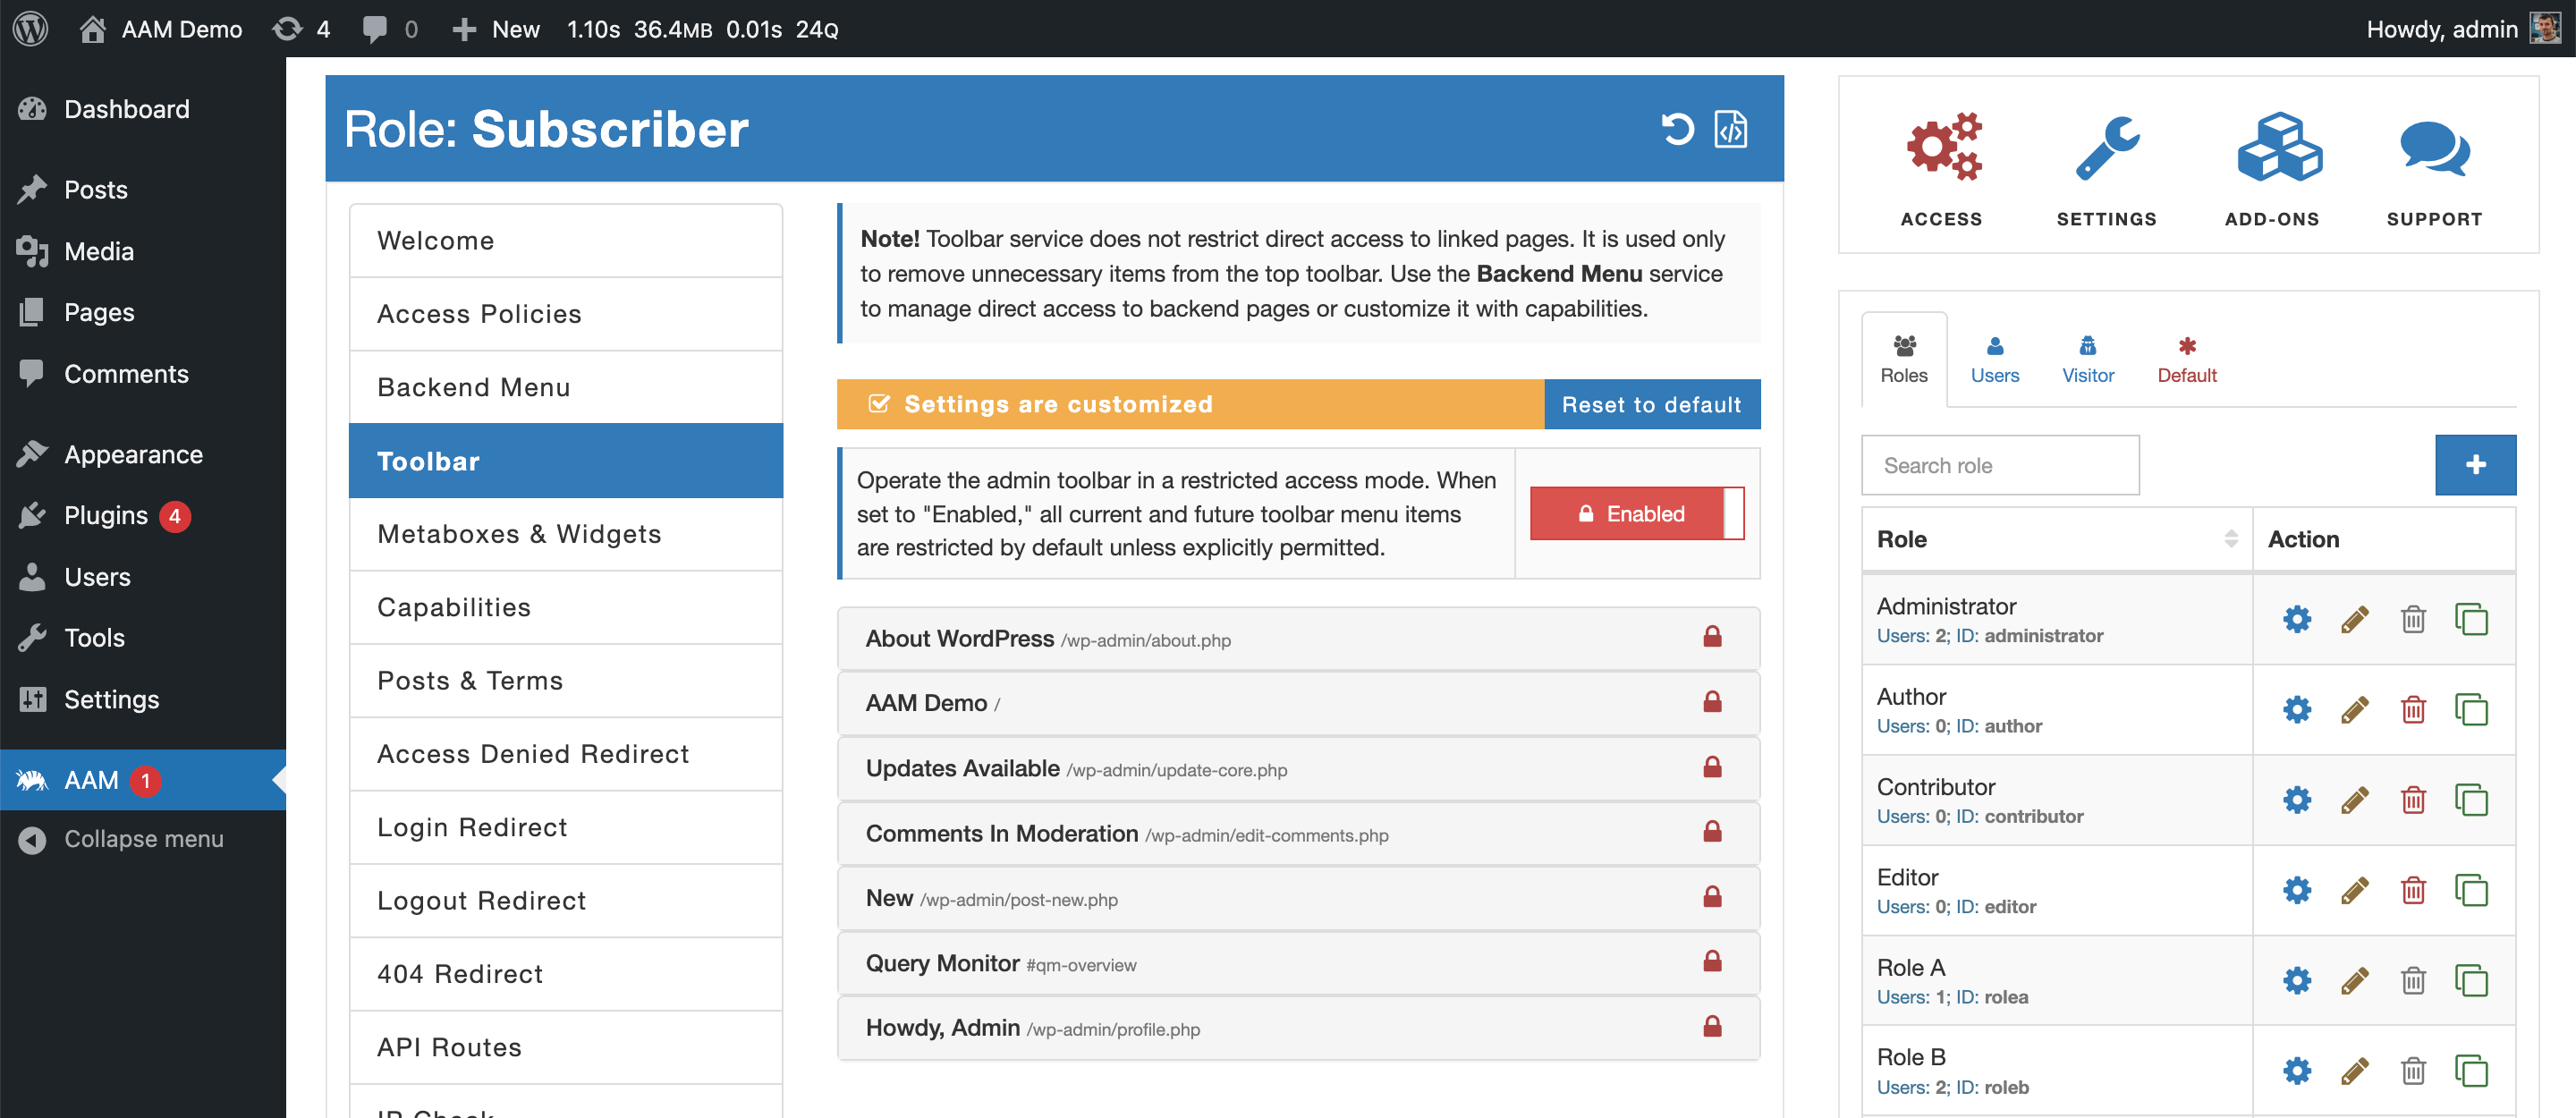Delete the Contributor role with trash icon
This screenshot has width=2576, height=1118.
[2413, 800]
